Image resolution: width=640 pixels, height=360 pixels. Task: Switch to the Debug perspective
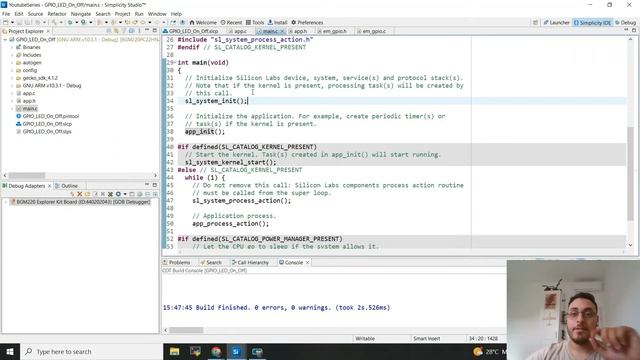pos(625,22)
